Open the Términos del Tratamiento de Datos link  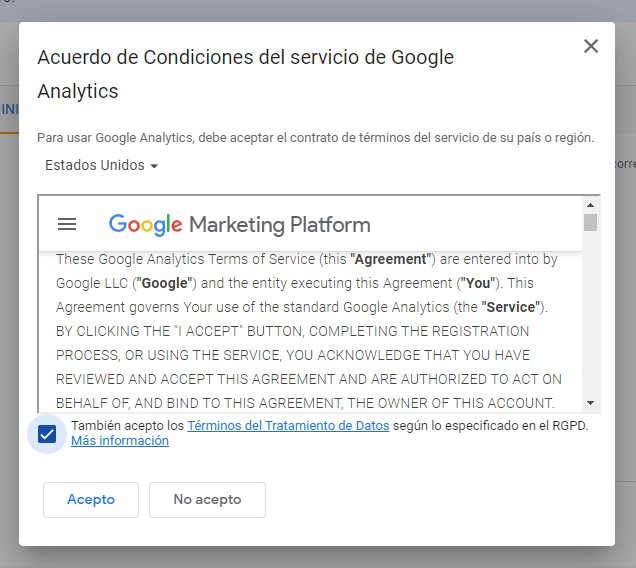coord(288,426)
